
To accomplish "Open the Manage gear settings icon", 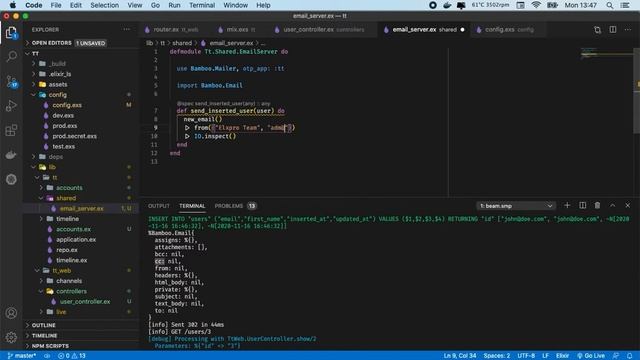I will click(x=11, y=337).
